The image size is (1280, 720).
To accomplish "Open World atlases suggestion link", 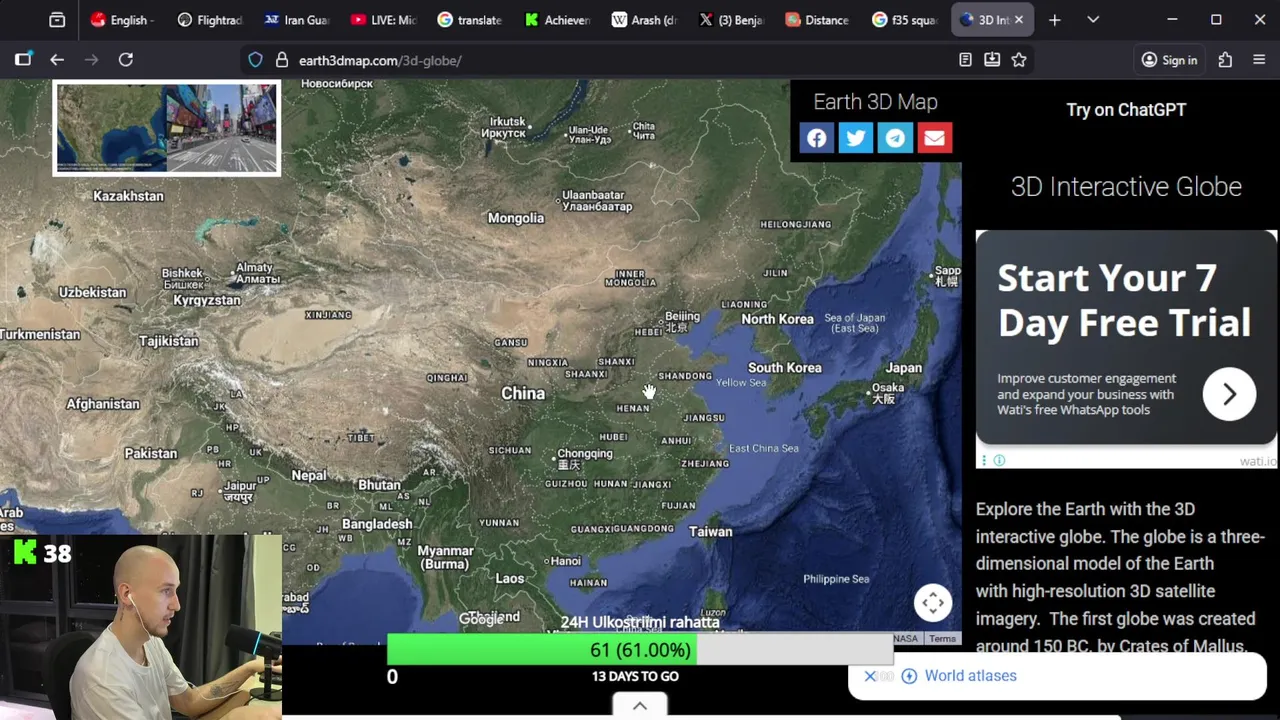I will [x=970, y=676].
